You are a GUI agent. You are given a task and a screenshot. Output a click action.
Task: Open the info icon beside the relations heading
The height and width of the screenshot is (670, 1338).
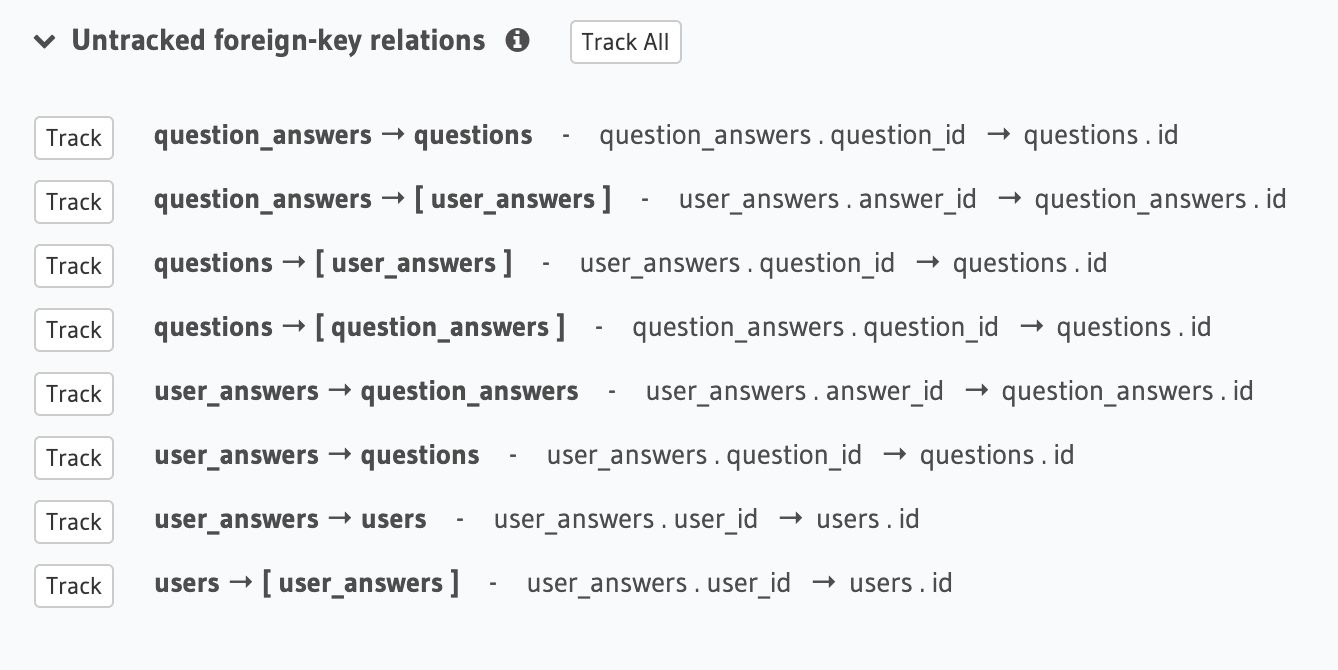click(x=517, y=41)
